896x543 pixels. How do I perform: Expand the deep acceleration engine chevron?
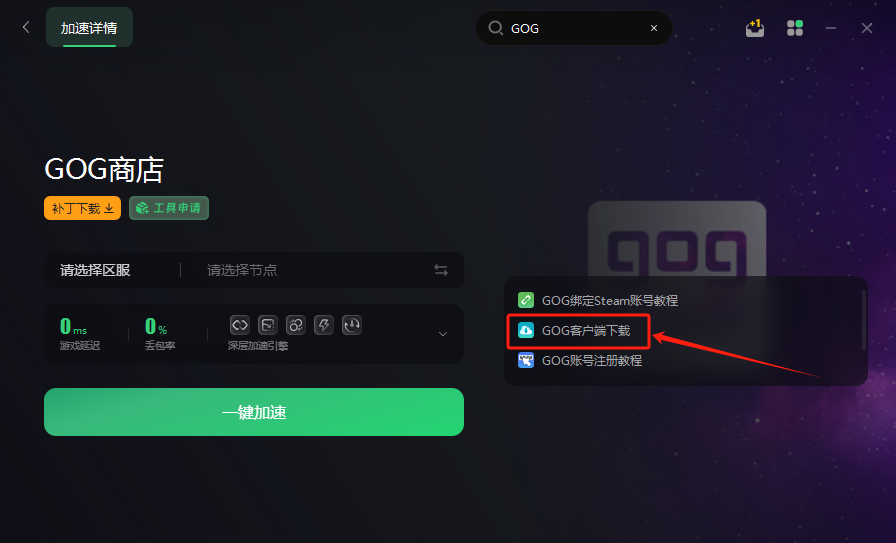(x=443, y=334)
